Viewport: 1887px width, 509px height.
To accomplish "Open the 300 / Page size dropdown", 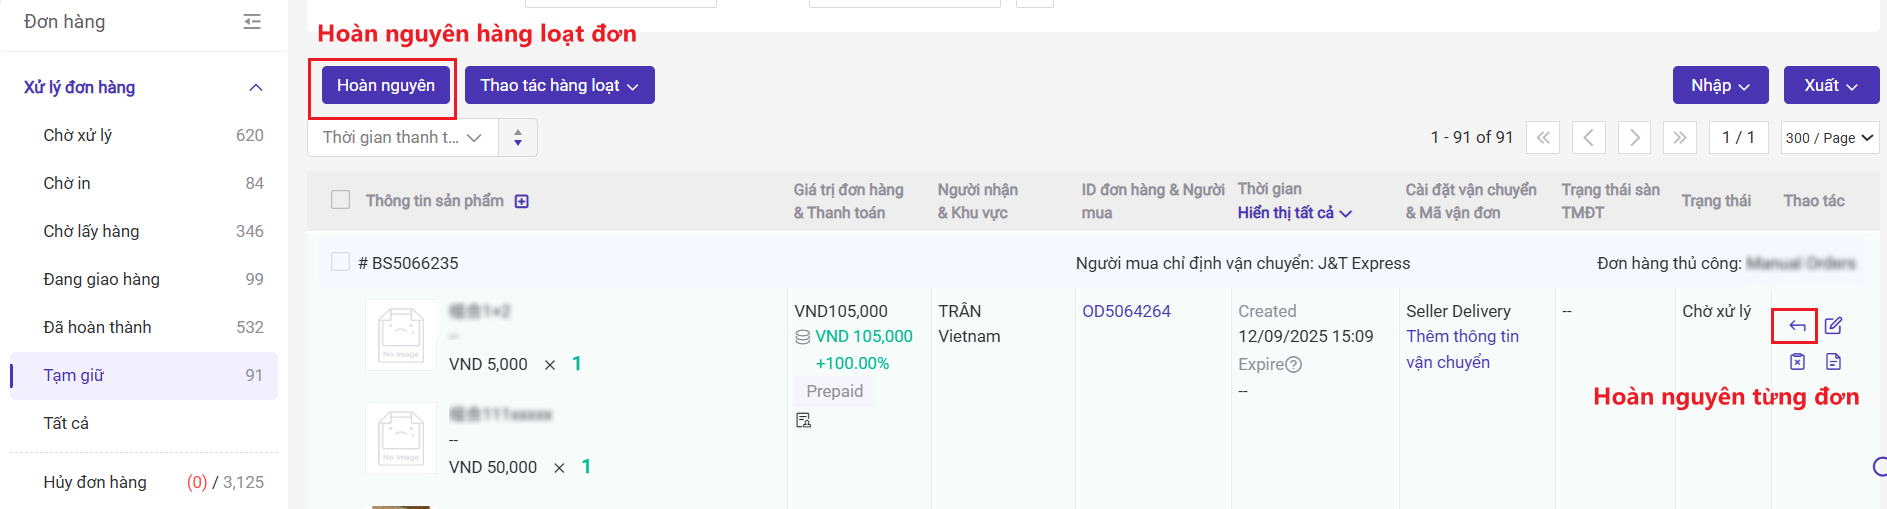I will pyautogui.click(x=1829, y=138).
